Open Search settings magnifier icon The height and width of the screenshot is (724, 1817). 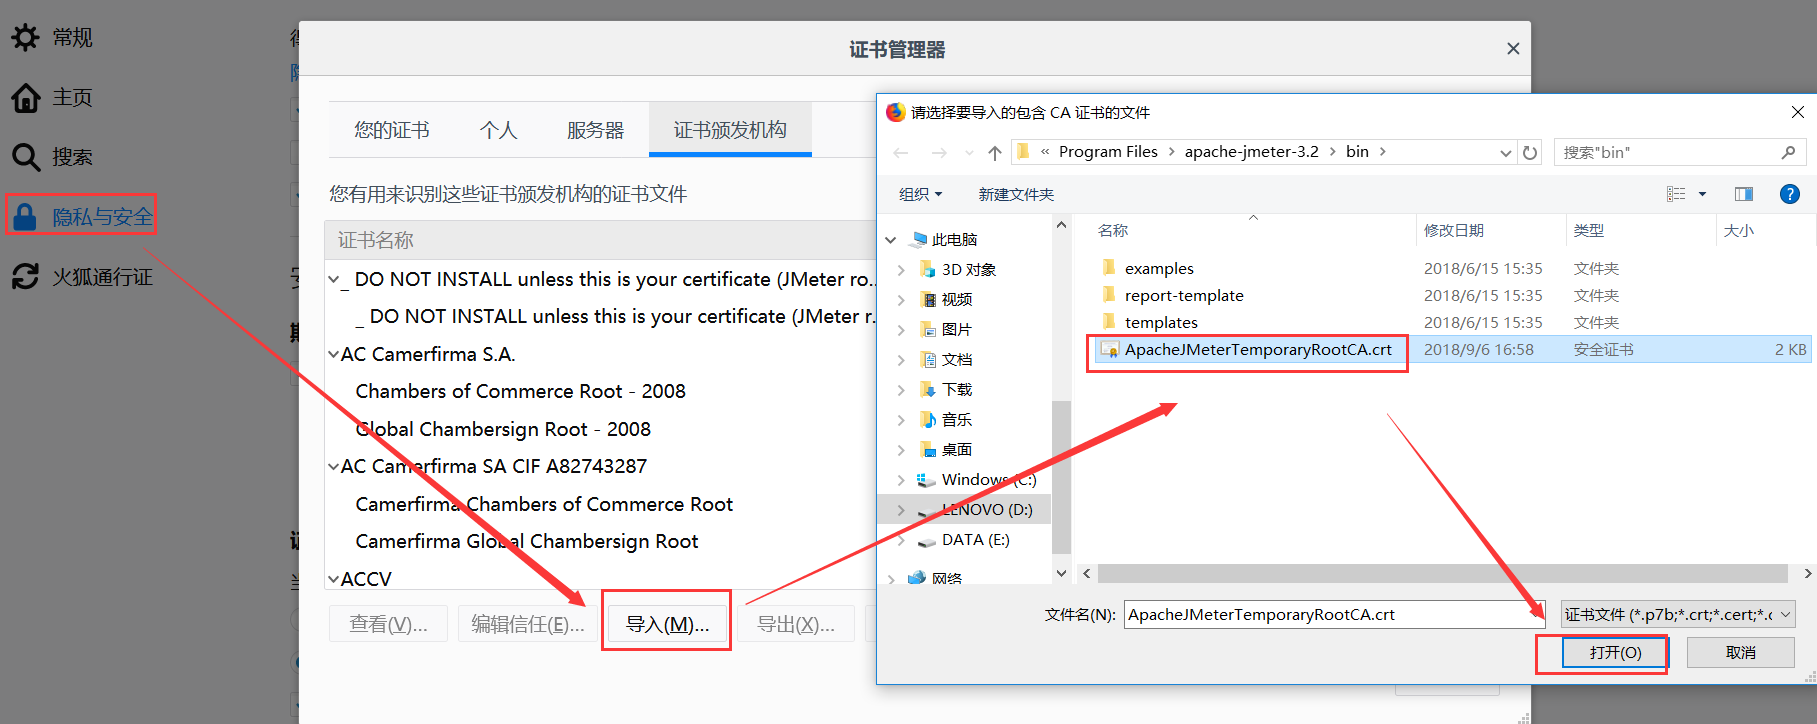point(25,157)
